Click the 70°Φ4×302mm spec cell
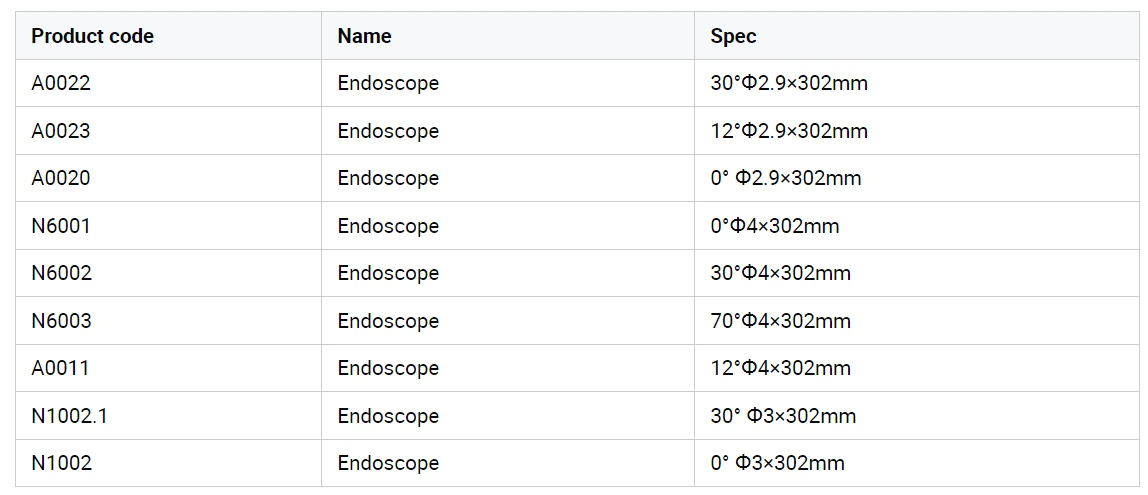This screenshot has width=1148, height=495. pyautogui.click(x=917, y=321)
